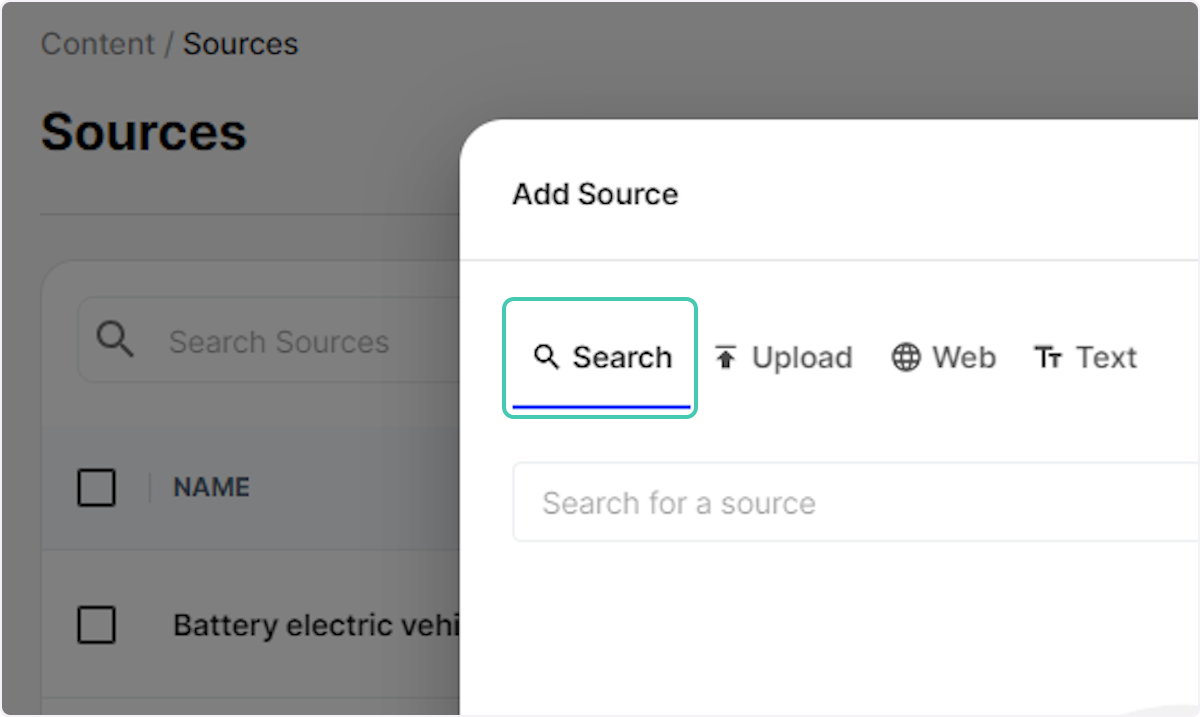1200x717 pixels.
Task: Click inside the Search Sources box
Action: 280,340
